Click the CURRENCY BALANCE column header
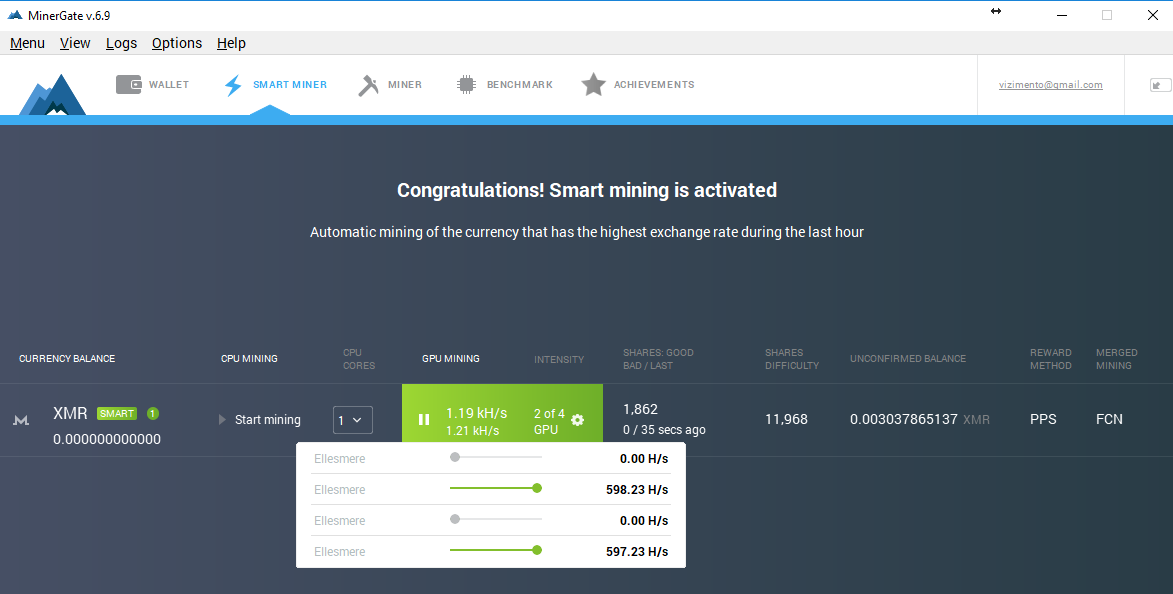Image resolution: width=1173 pixels, height=594 pixels. point(67,359)
